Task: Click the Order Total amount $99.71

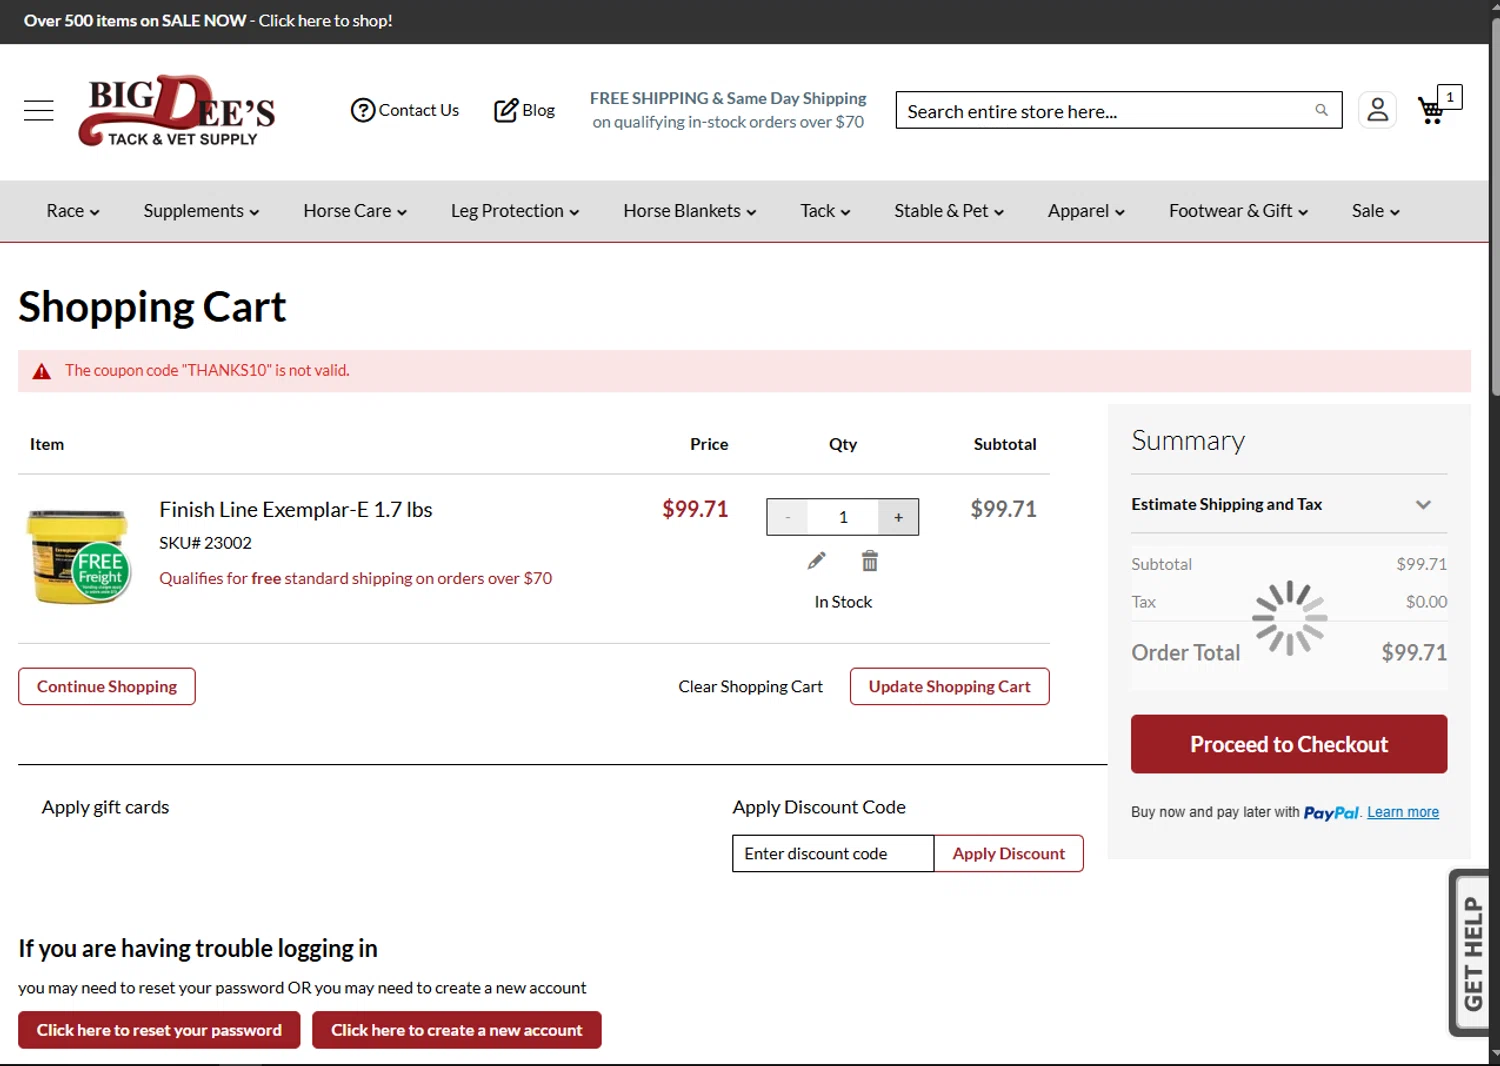Action: coord(1414,653)
